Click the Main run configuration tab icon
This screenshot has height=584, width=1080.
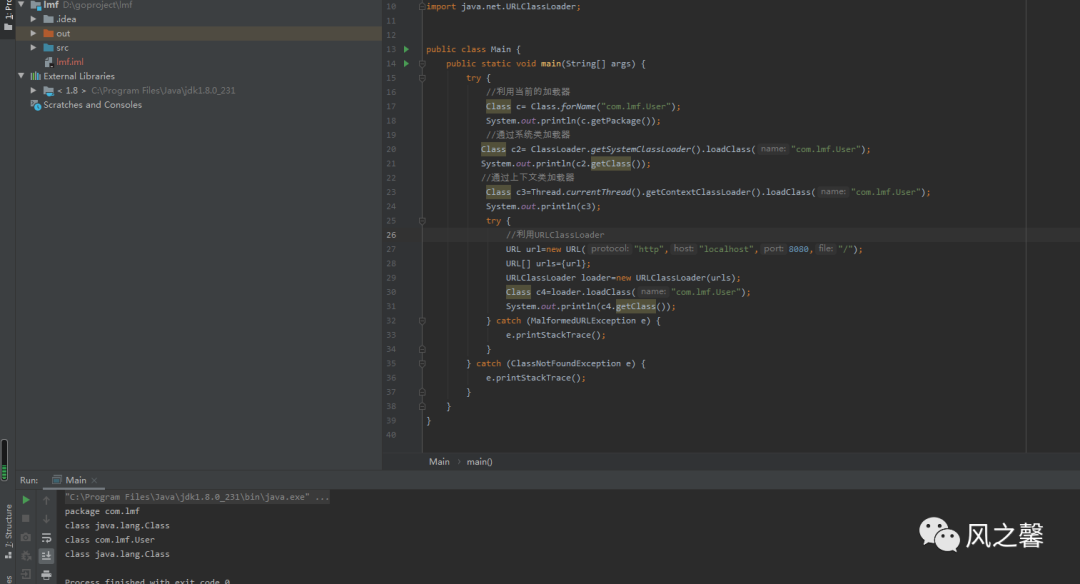coord(57,480)
